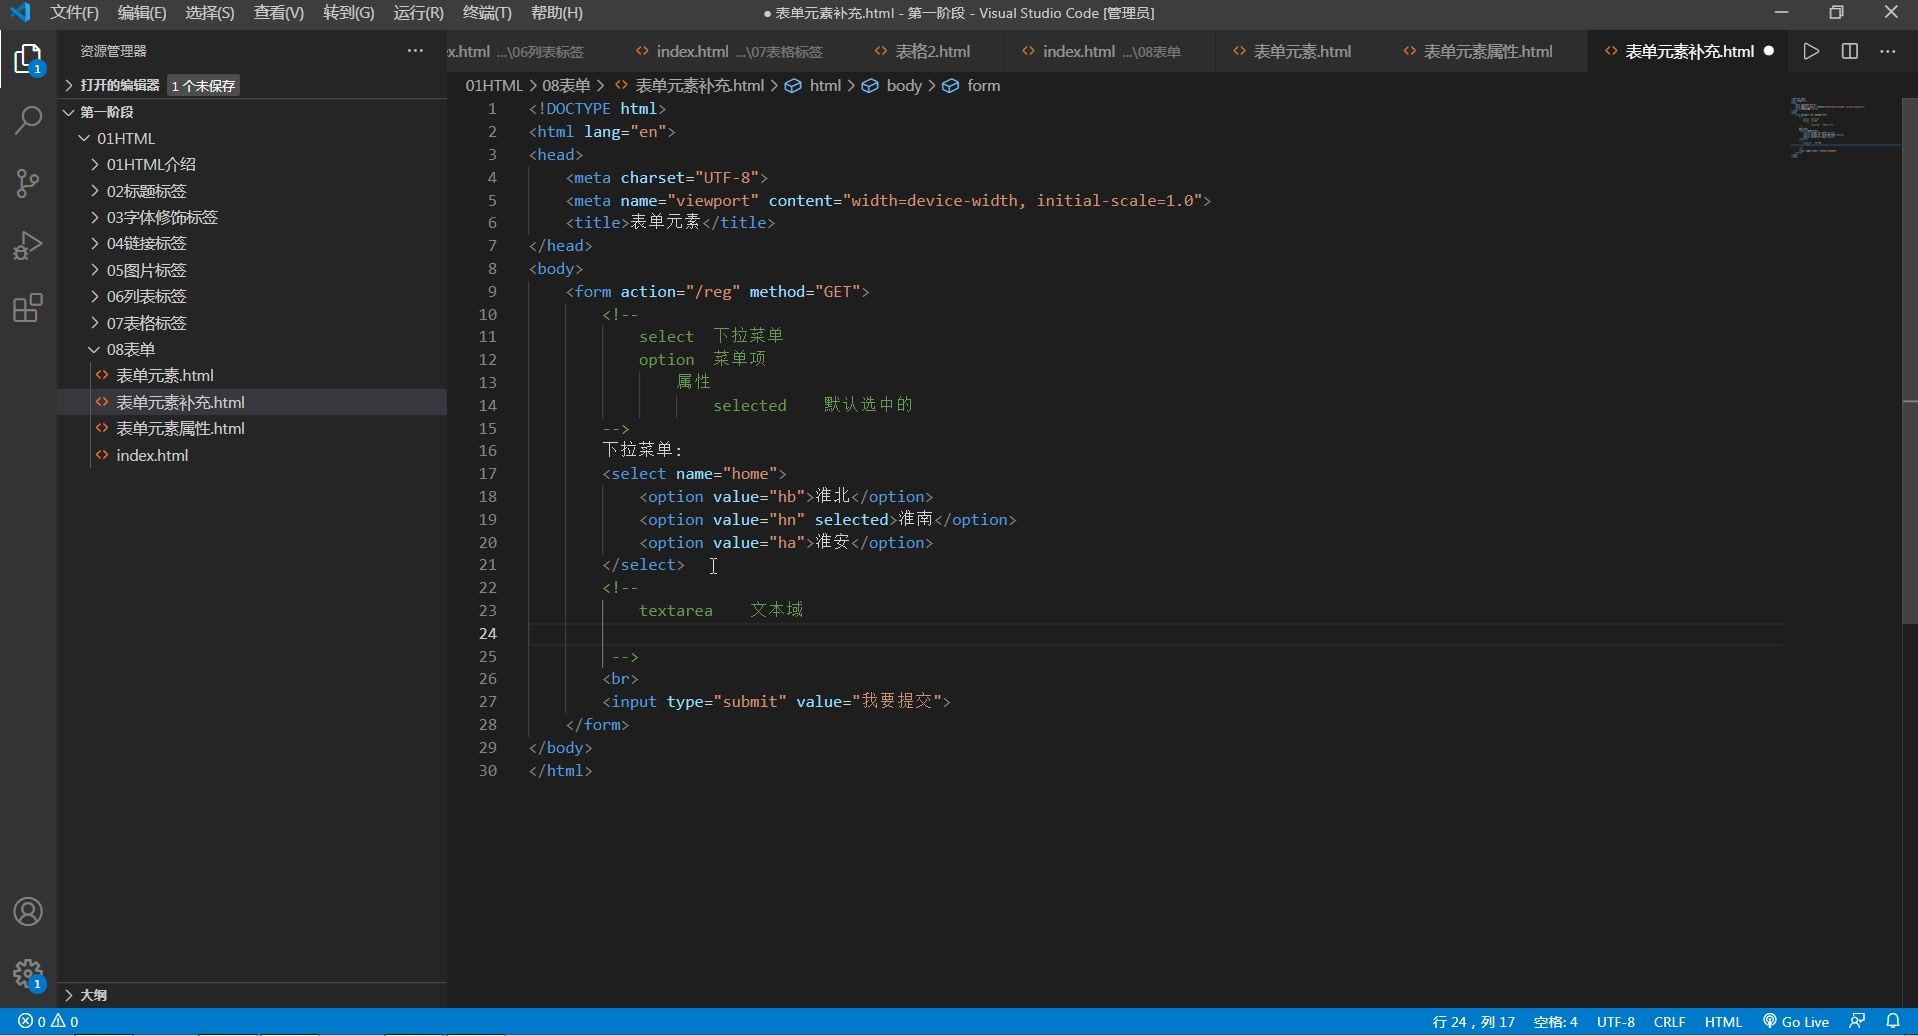
Task: Open the 帮助(H) menu
Action: (x=557, y=13)
